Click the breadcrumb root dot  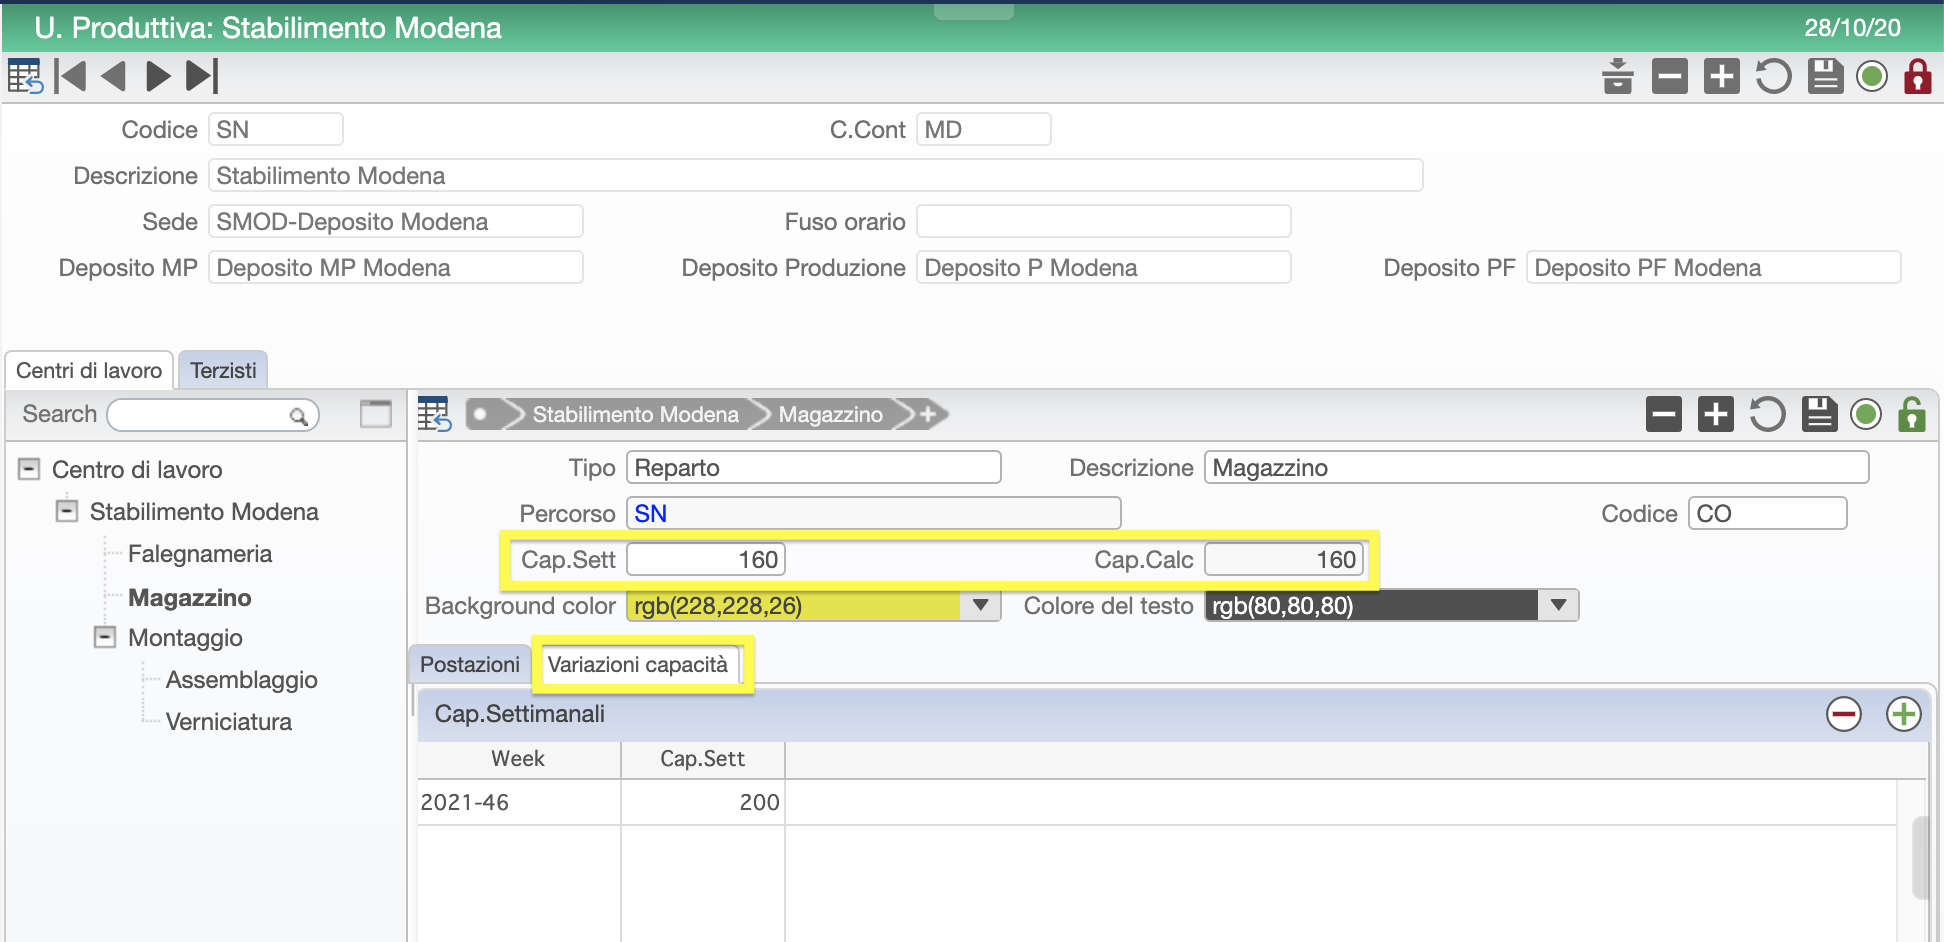click(x=481, y=414)
